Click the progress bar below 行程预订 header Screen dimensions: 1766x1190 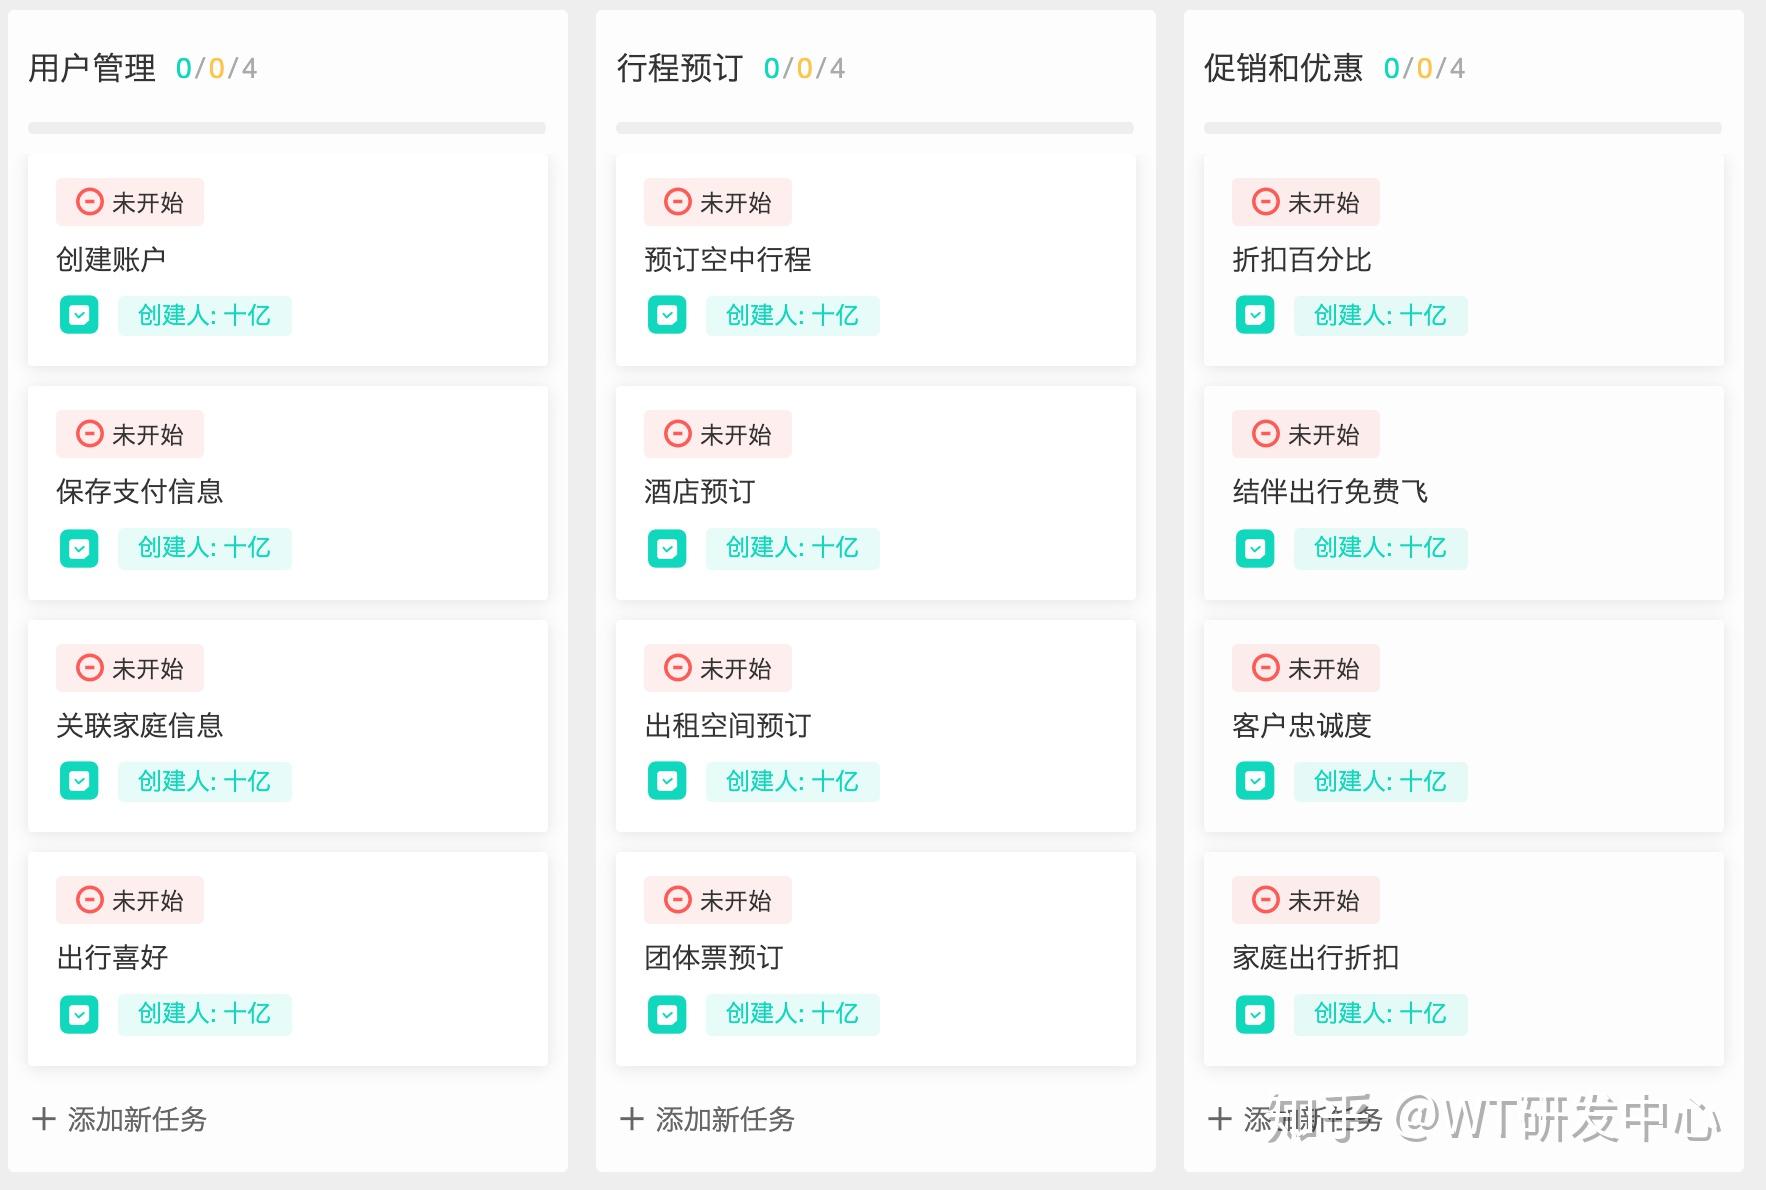(x=875, y=127)
